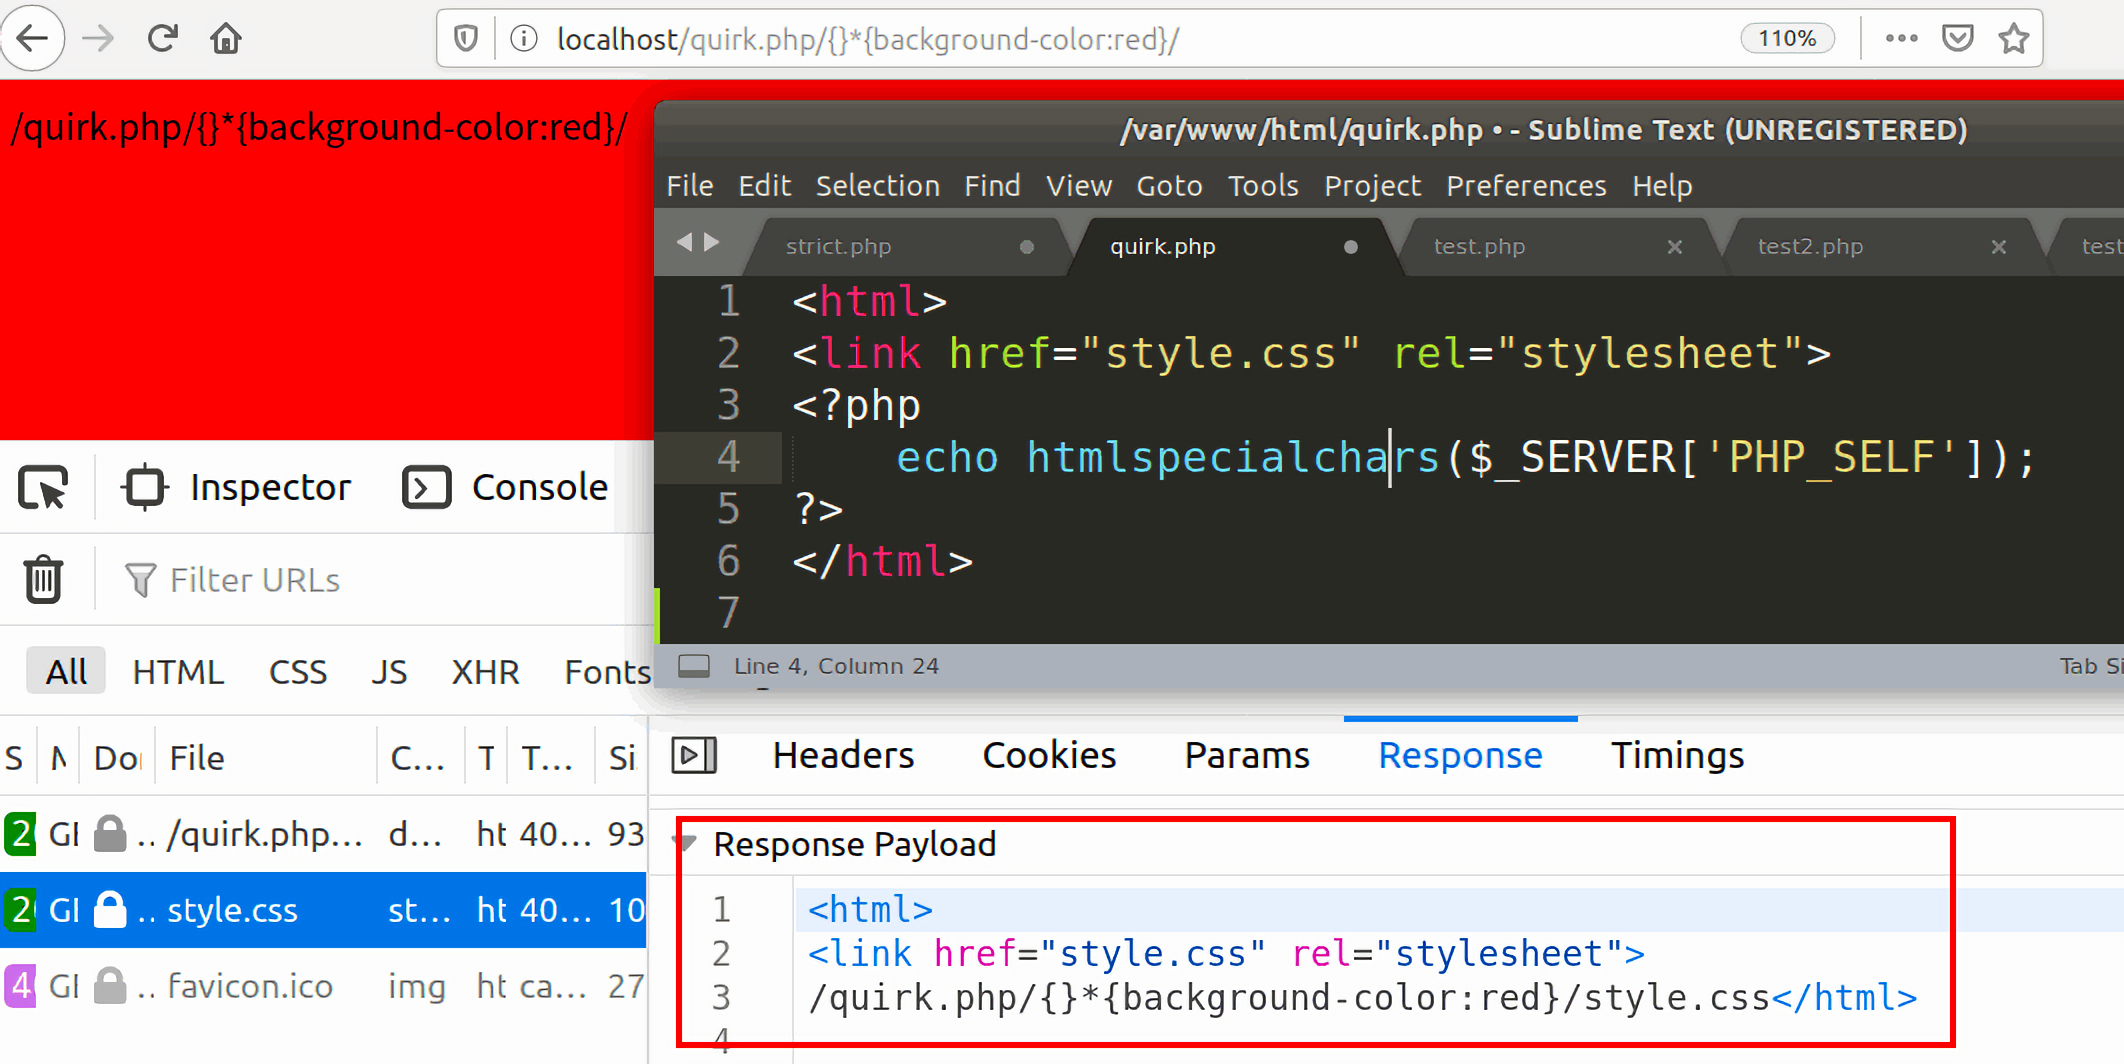Filter network requests by Fonts
This screenshot has height=1064, width=2124.
[x=607, y=672]
